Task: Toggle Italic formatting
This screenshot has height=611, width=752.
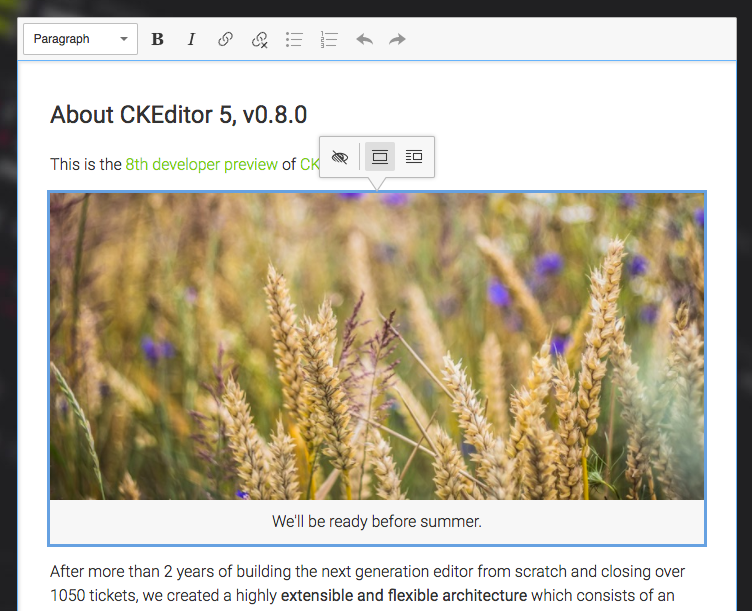Action: (191, 39)
